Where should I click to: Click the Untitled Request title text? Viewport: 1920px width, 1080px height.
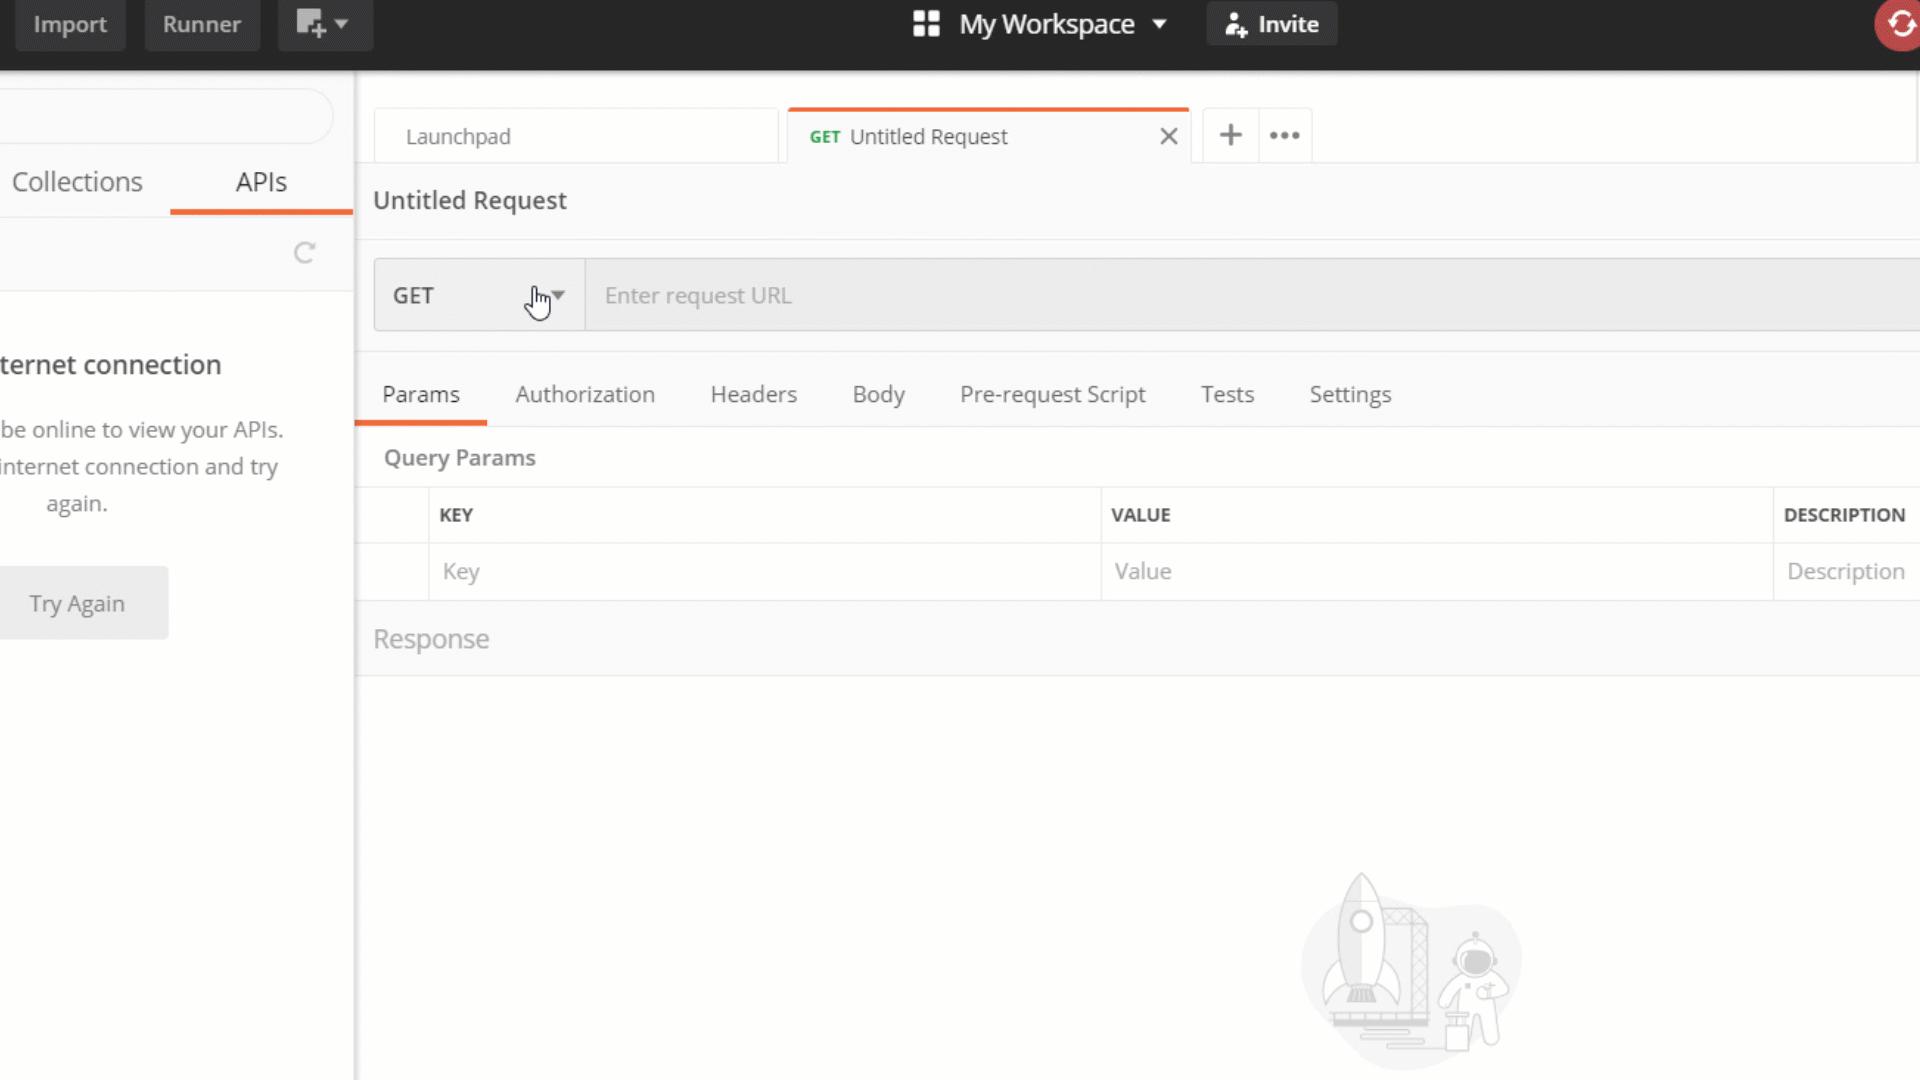[x=470, y=200]
